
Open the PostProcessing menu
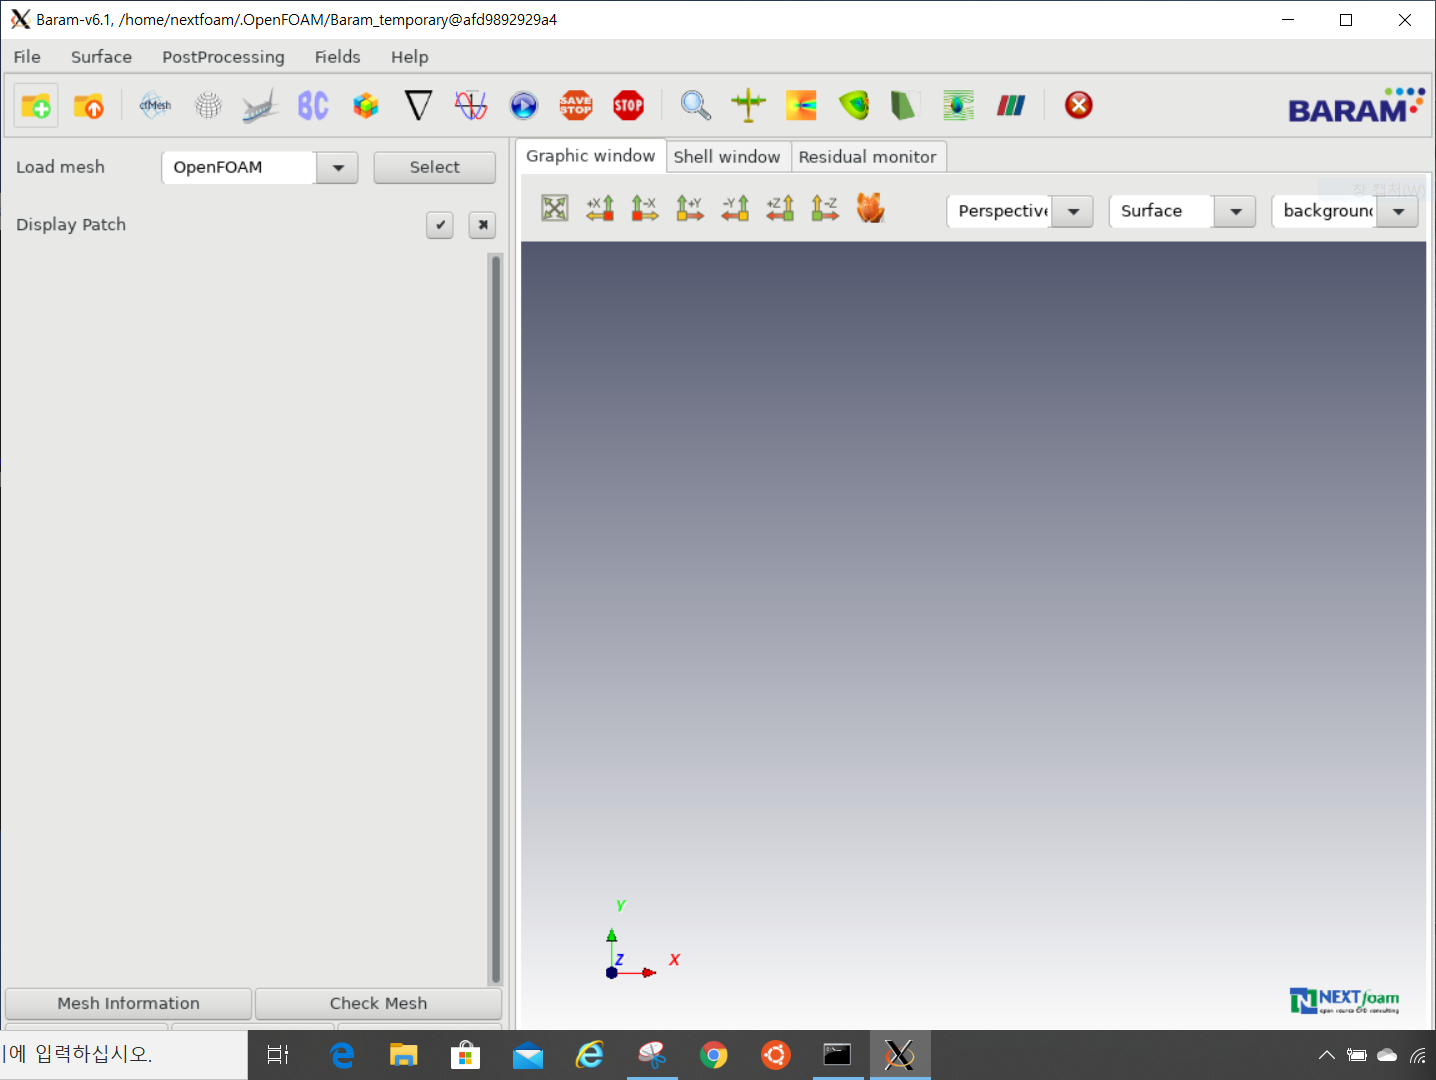222,57
